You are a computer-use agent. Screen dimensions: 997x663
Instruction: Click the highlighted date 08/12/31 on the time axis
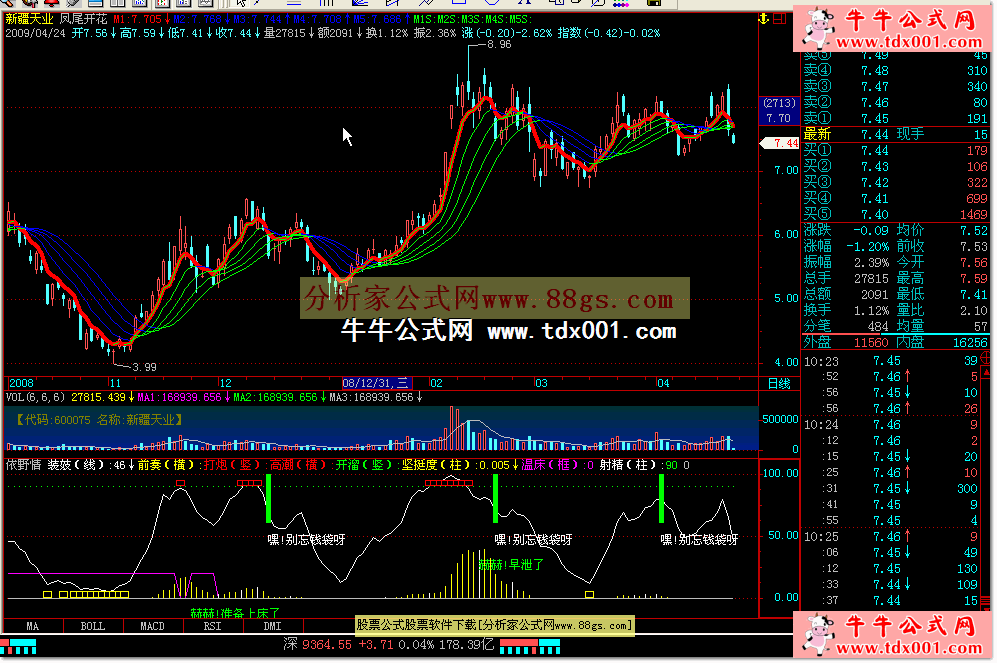point(377,383)
